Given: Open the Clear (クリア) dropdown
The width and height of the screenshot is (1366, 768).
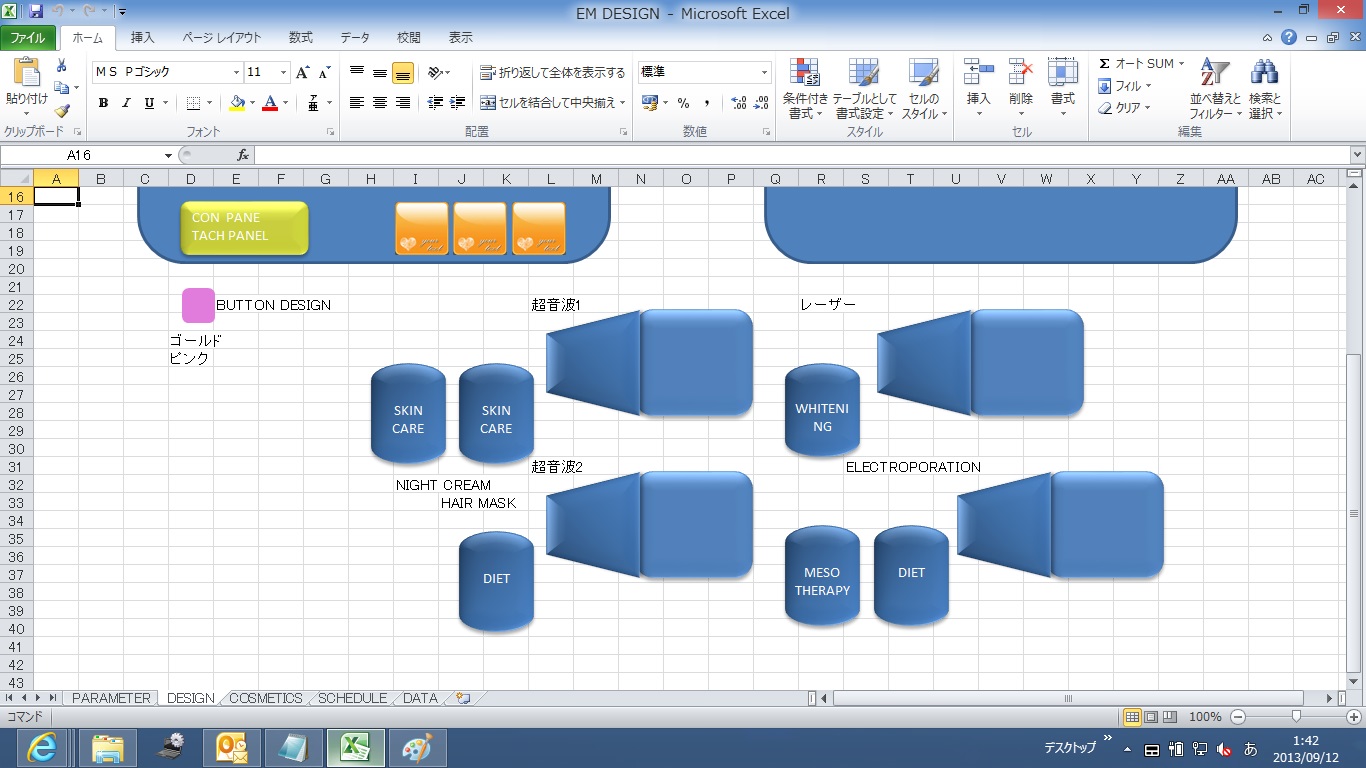Looking at the screenshot, I should [x=1125, y=108].
